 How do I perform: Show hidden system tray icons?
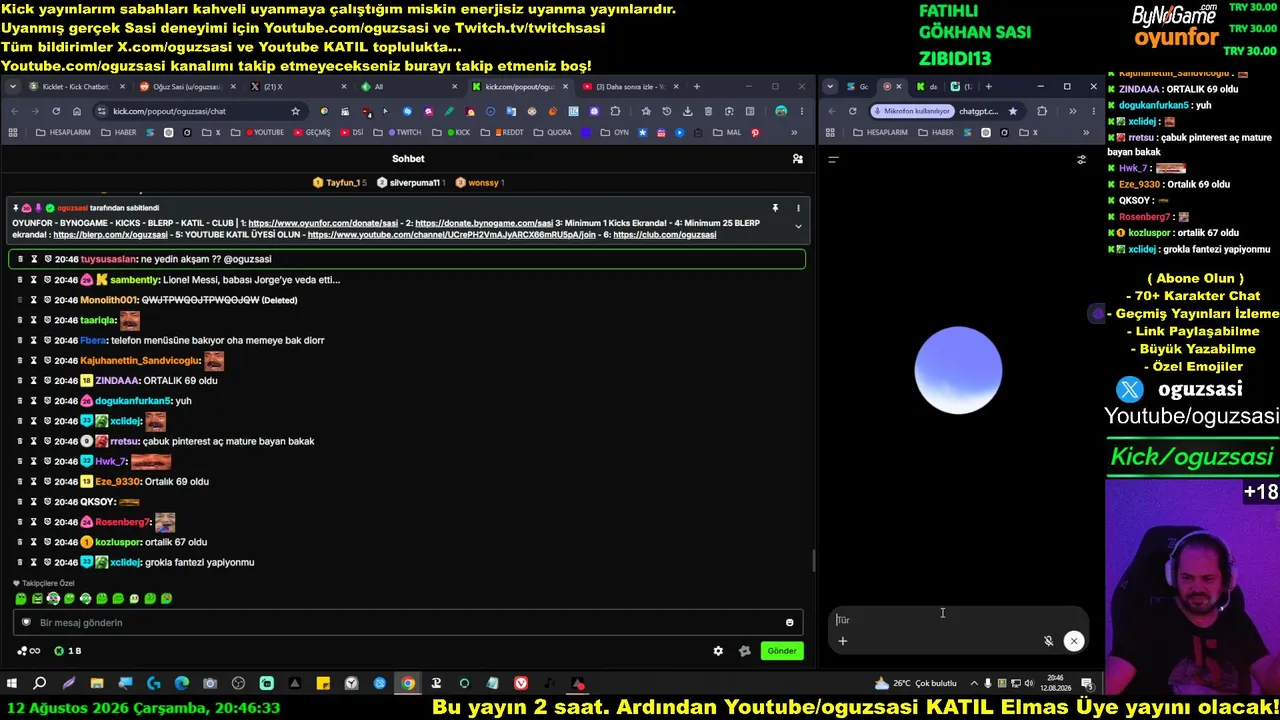click(x=973, y=684)
